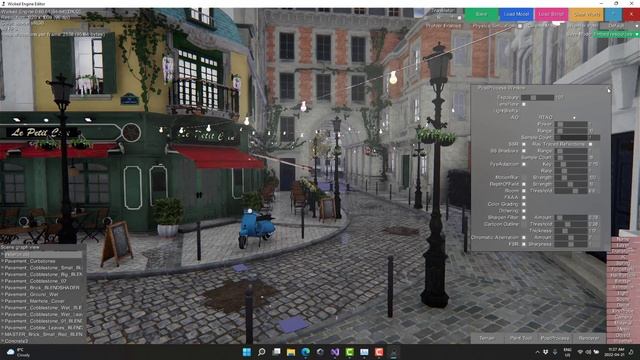Open the green resolution dropdown
This screenshot has width=640, height=360.
(616, 34)
